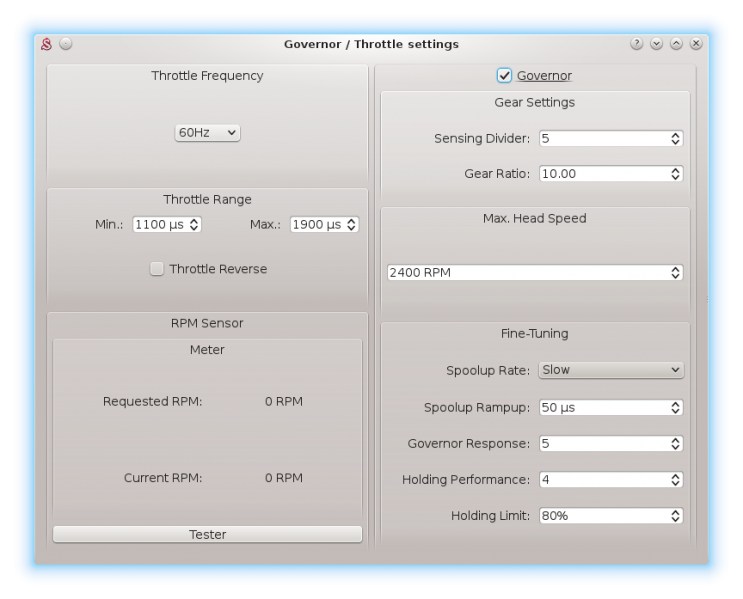
Task: Click the Holding Limit 80% field
Action: 603,516
